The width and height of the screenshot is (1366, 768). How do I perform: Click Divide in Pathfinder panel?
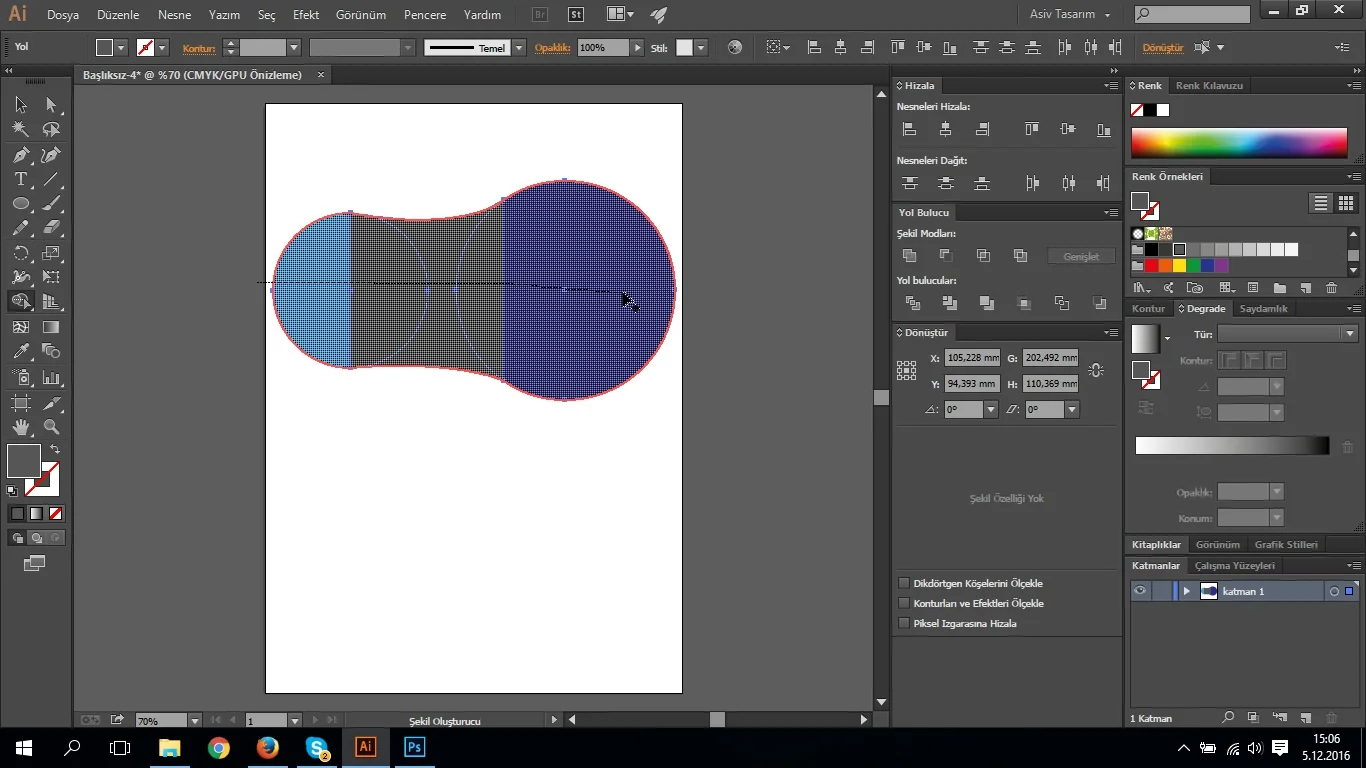[x=912, y=303]
